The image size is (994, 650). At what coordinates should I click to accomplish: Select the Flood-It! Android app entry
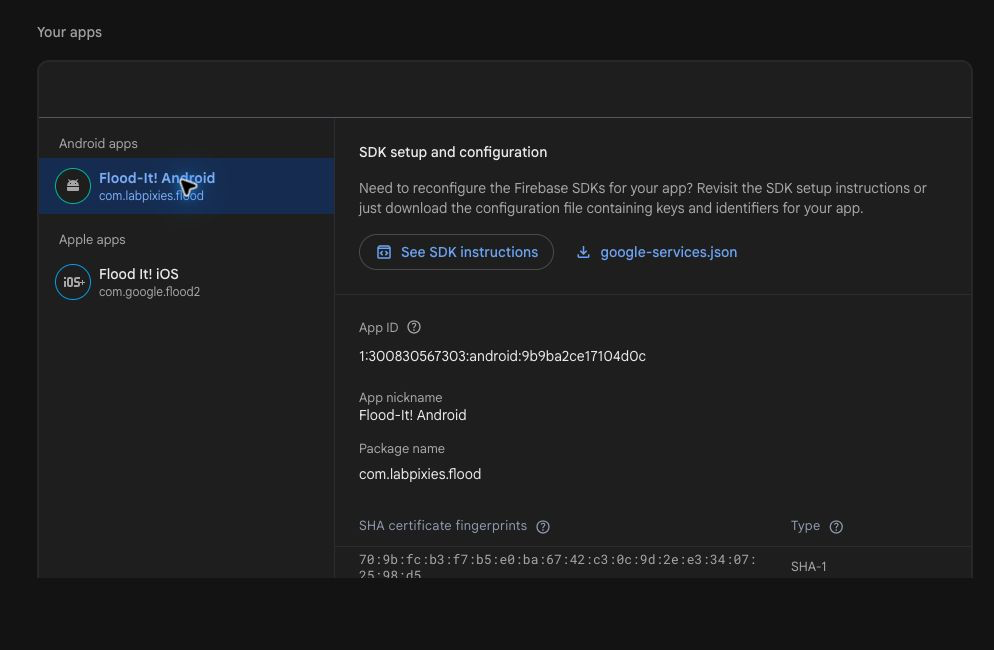coord(186,186)
